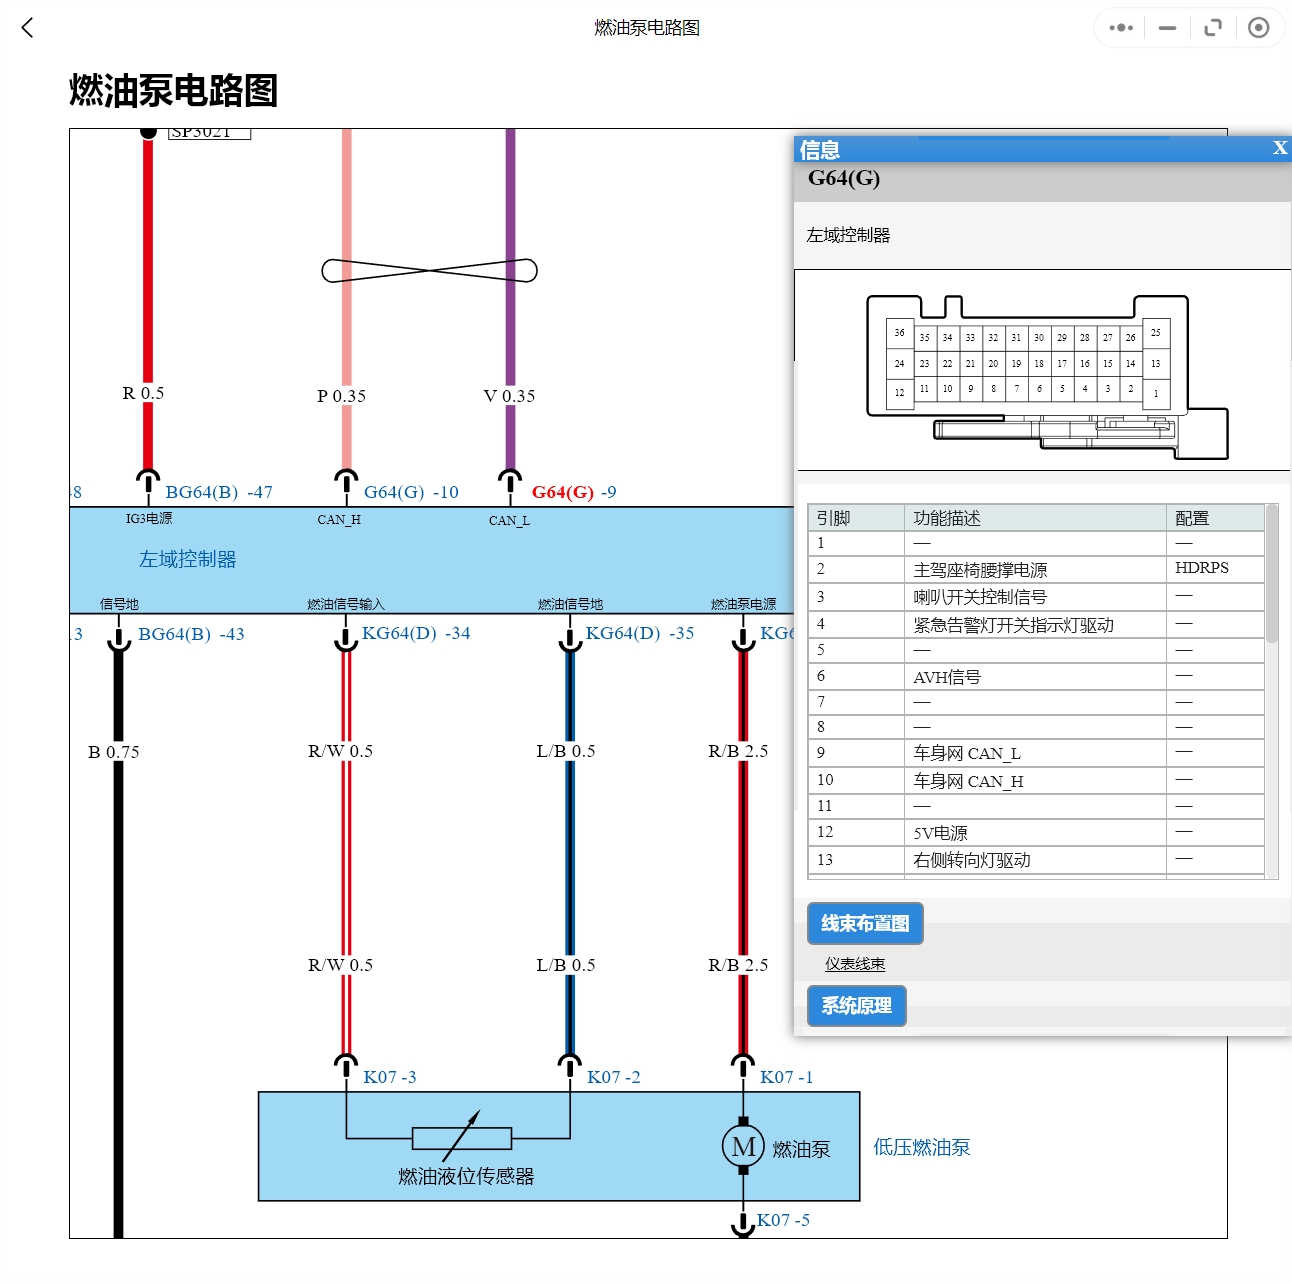Click the 低压燃油泵 text label

[x=922, y=1146]
